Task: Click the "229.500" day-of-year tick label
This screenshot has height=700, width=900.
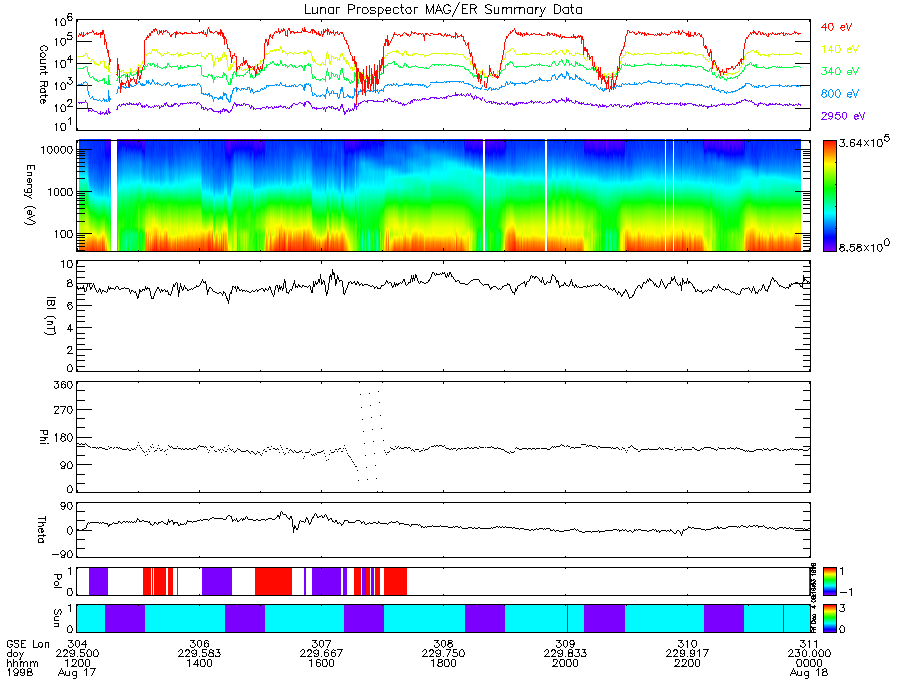Action: point(77,654)
